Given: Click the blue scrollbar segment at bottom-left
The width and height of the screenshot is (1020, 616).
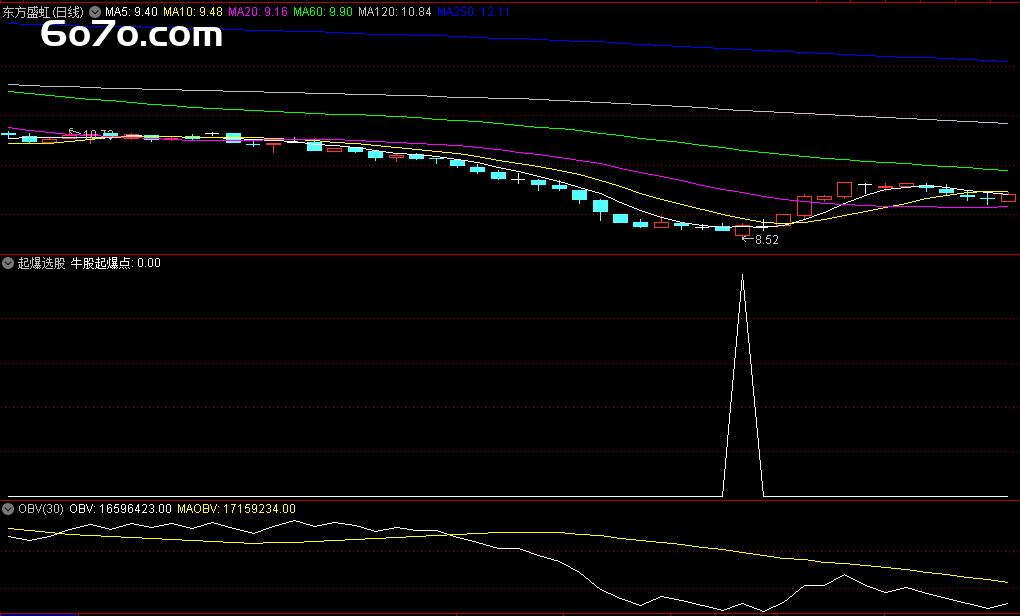Looking at the screenshot, I should [38, 614].
